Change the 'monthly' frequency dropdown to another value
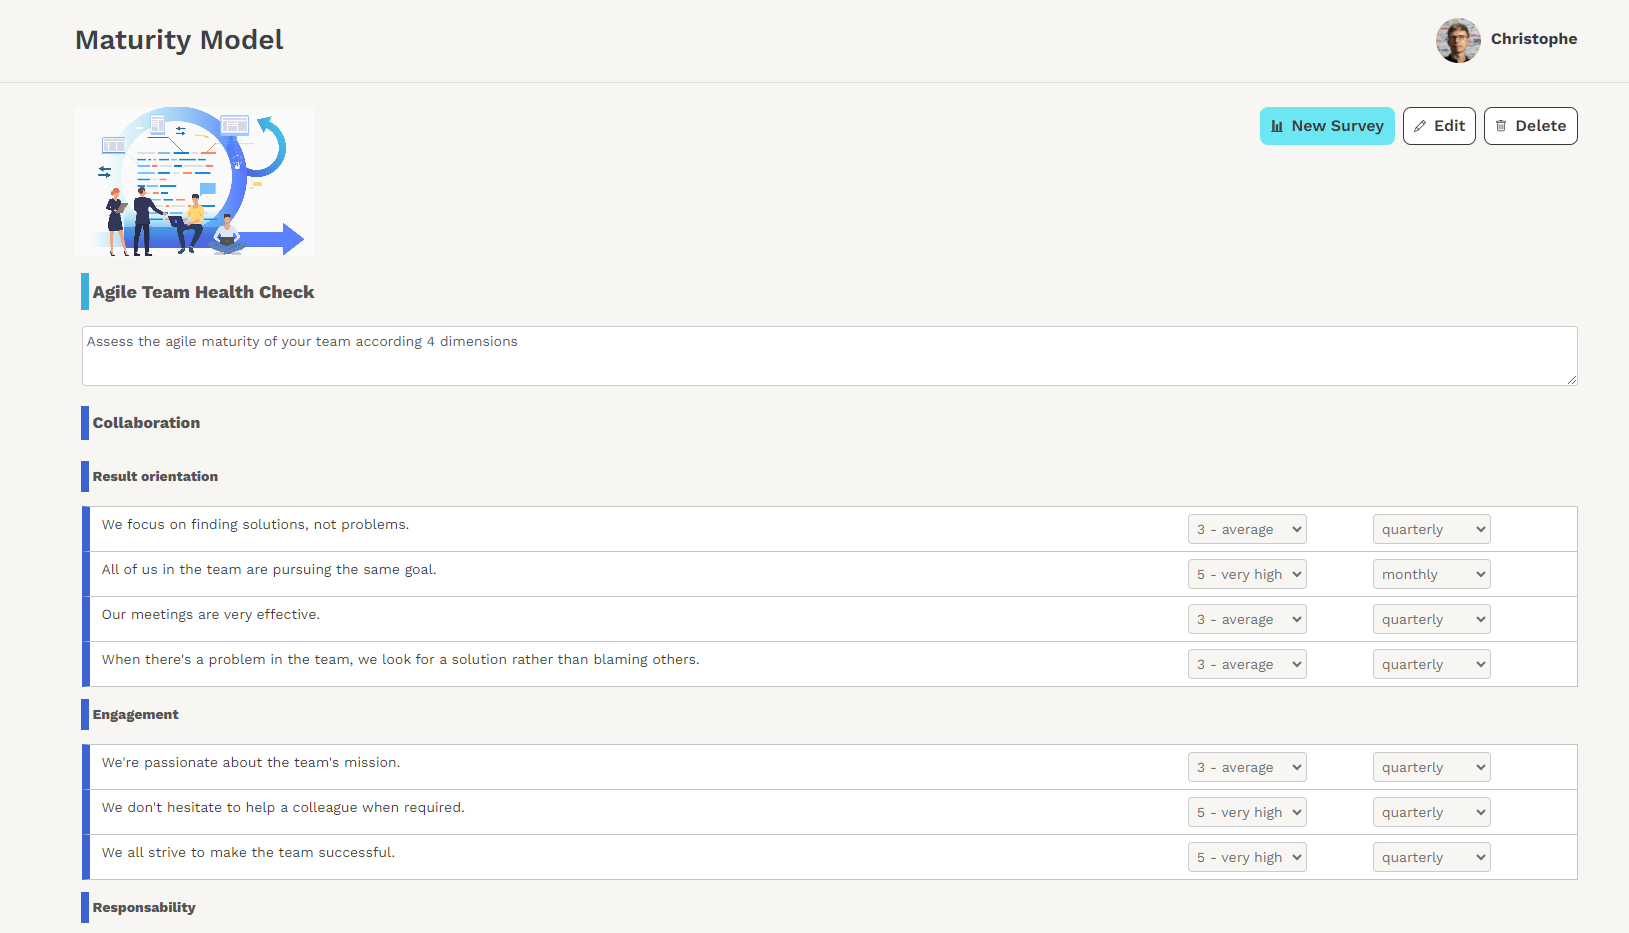The height and width of the screenshot is (933, 1629). click(1431, 573)
